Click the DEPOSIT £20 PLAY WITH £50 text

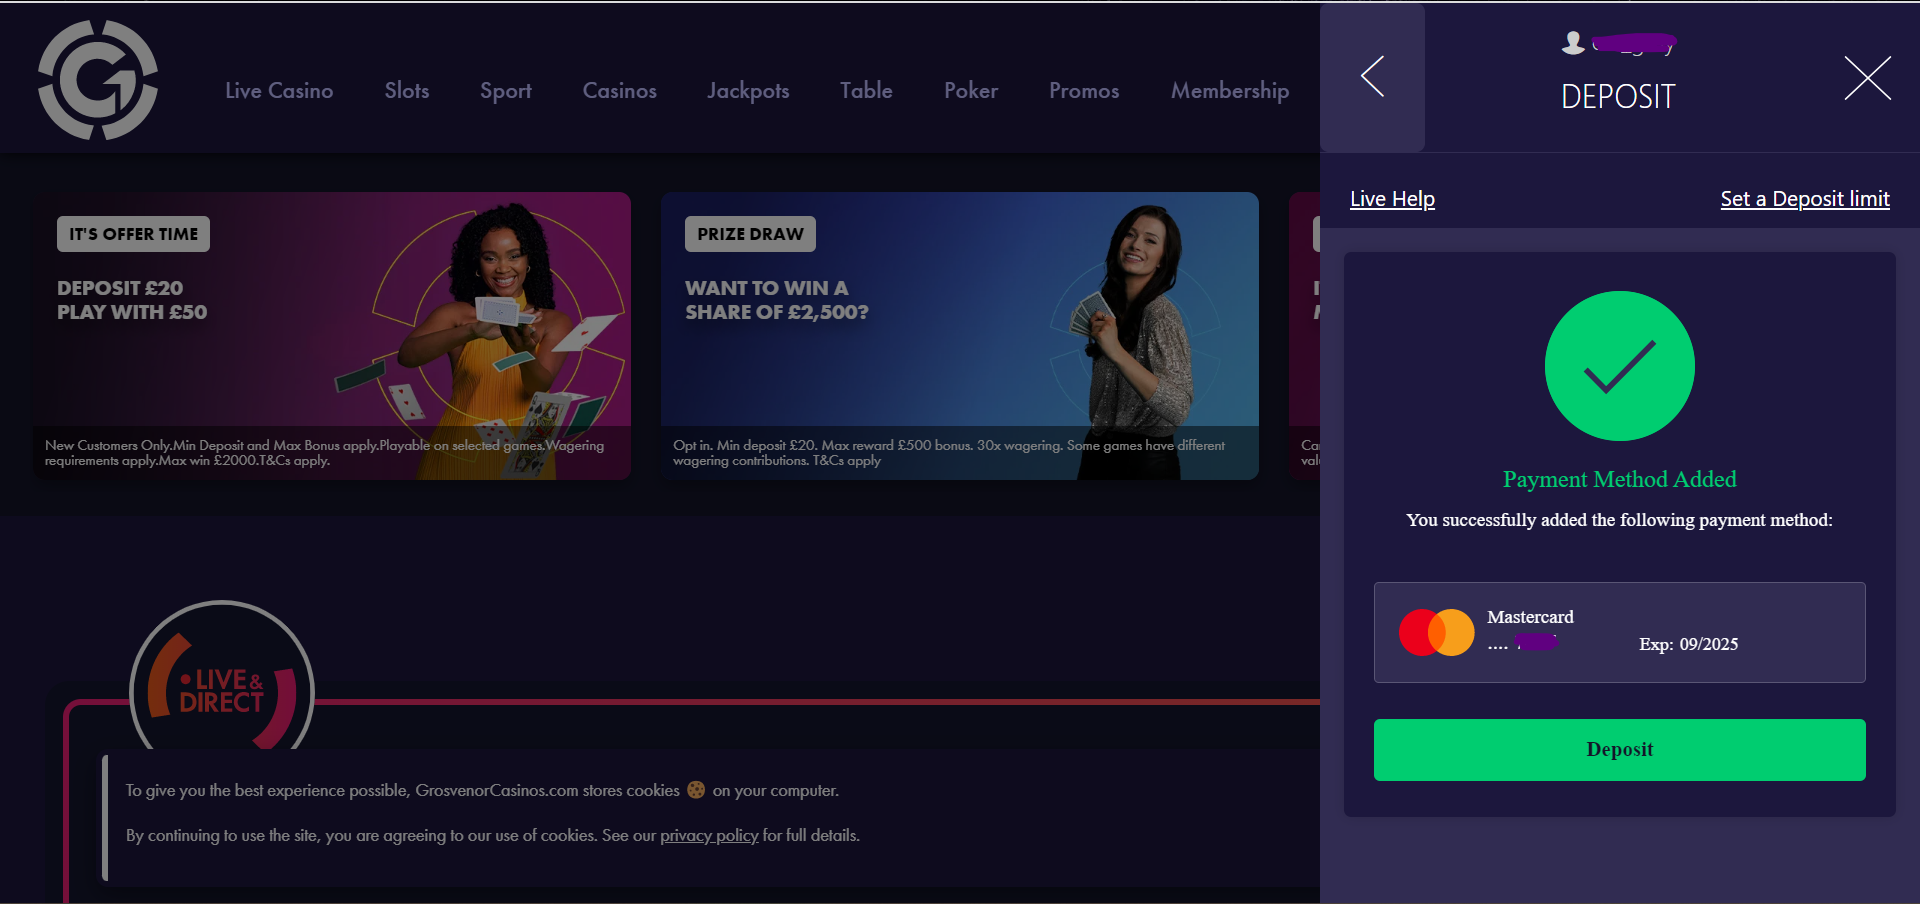[132, 300]
